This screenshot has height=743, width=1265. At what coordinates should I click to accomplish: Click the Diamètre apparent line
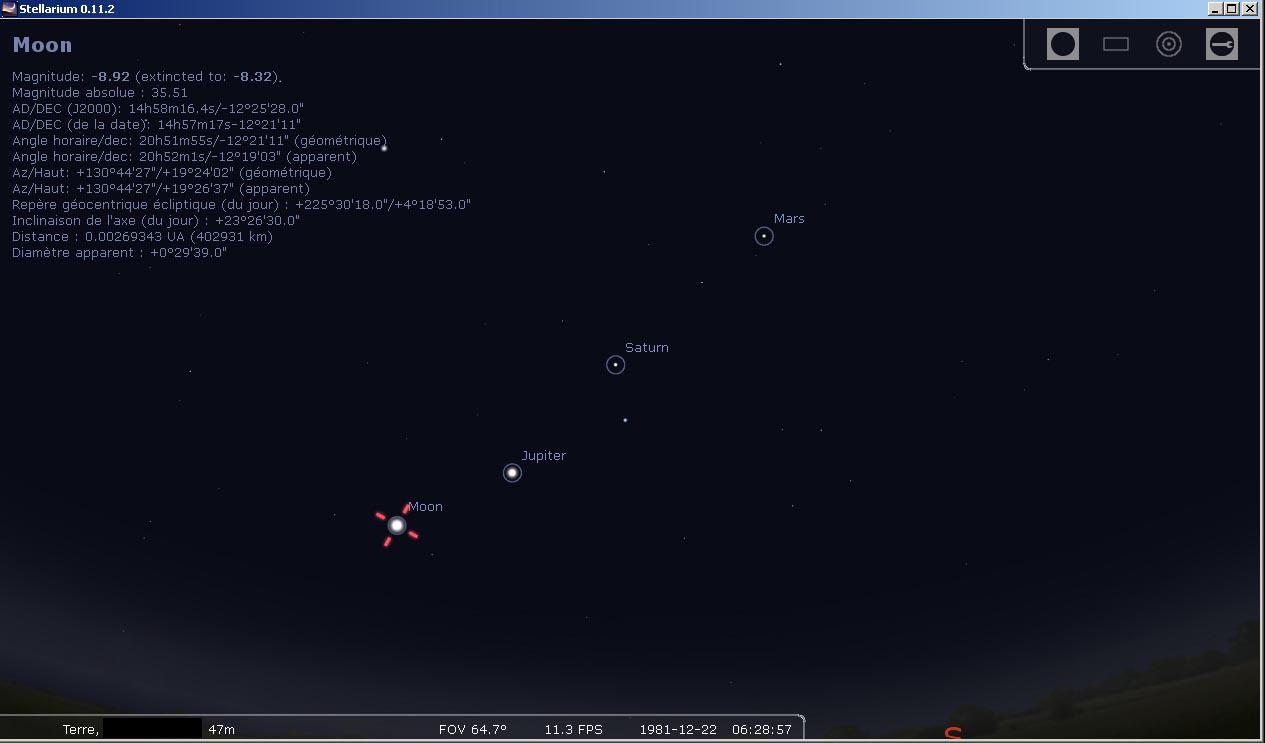click(x=120, y=253)
